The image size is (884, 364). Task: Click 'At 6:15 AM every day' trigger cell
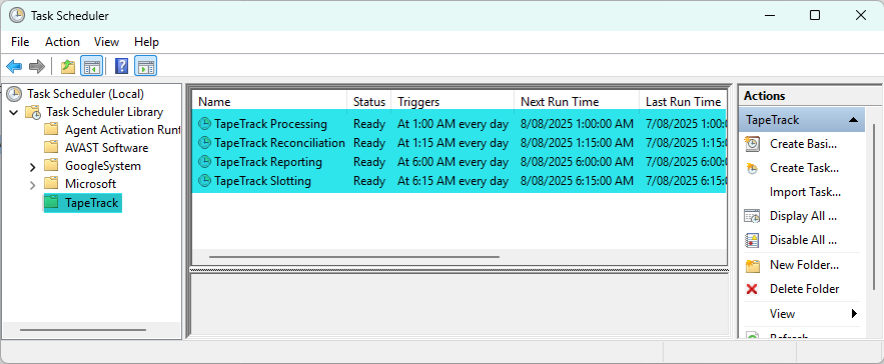point(453,181)
